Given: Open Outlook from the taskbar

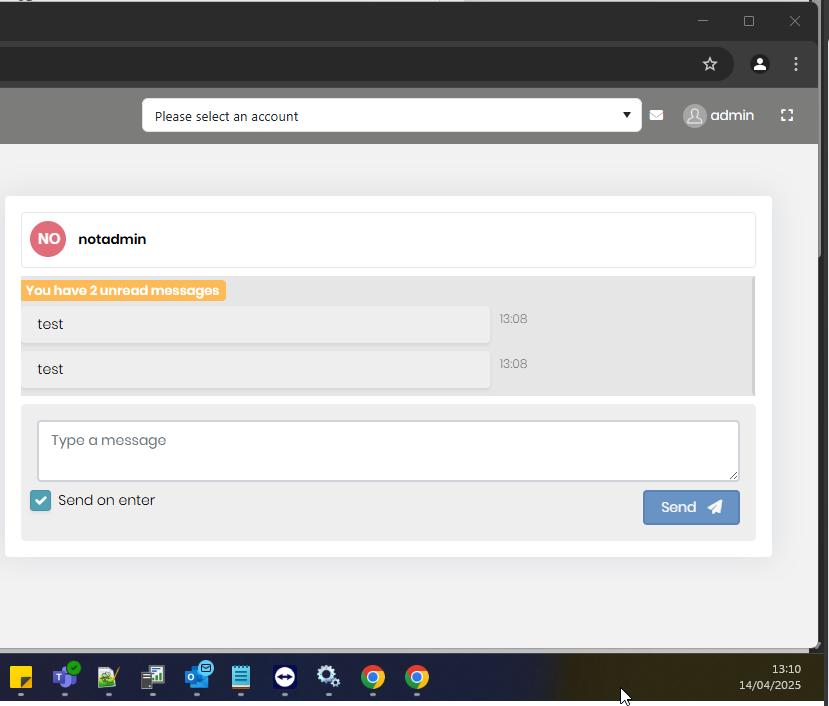Looking at the screenshot, I should (x=198, y=676).
